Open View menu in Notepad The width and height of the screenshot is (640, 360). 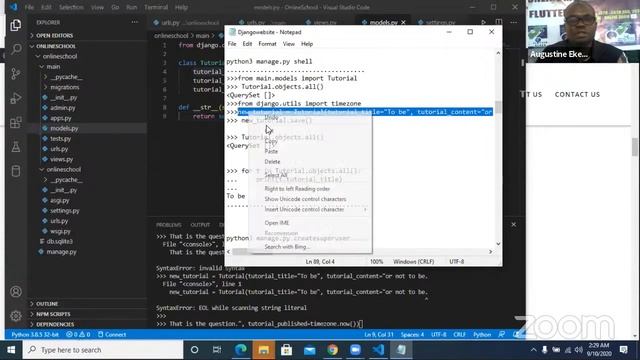[289, 44]
